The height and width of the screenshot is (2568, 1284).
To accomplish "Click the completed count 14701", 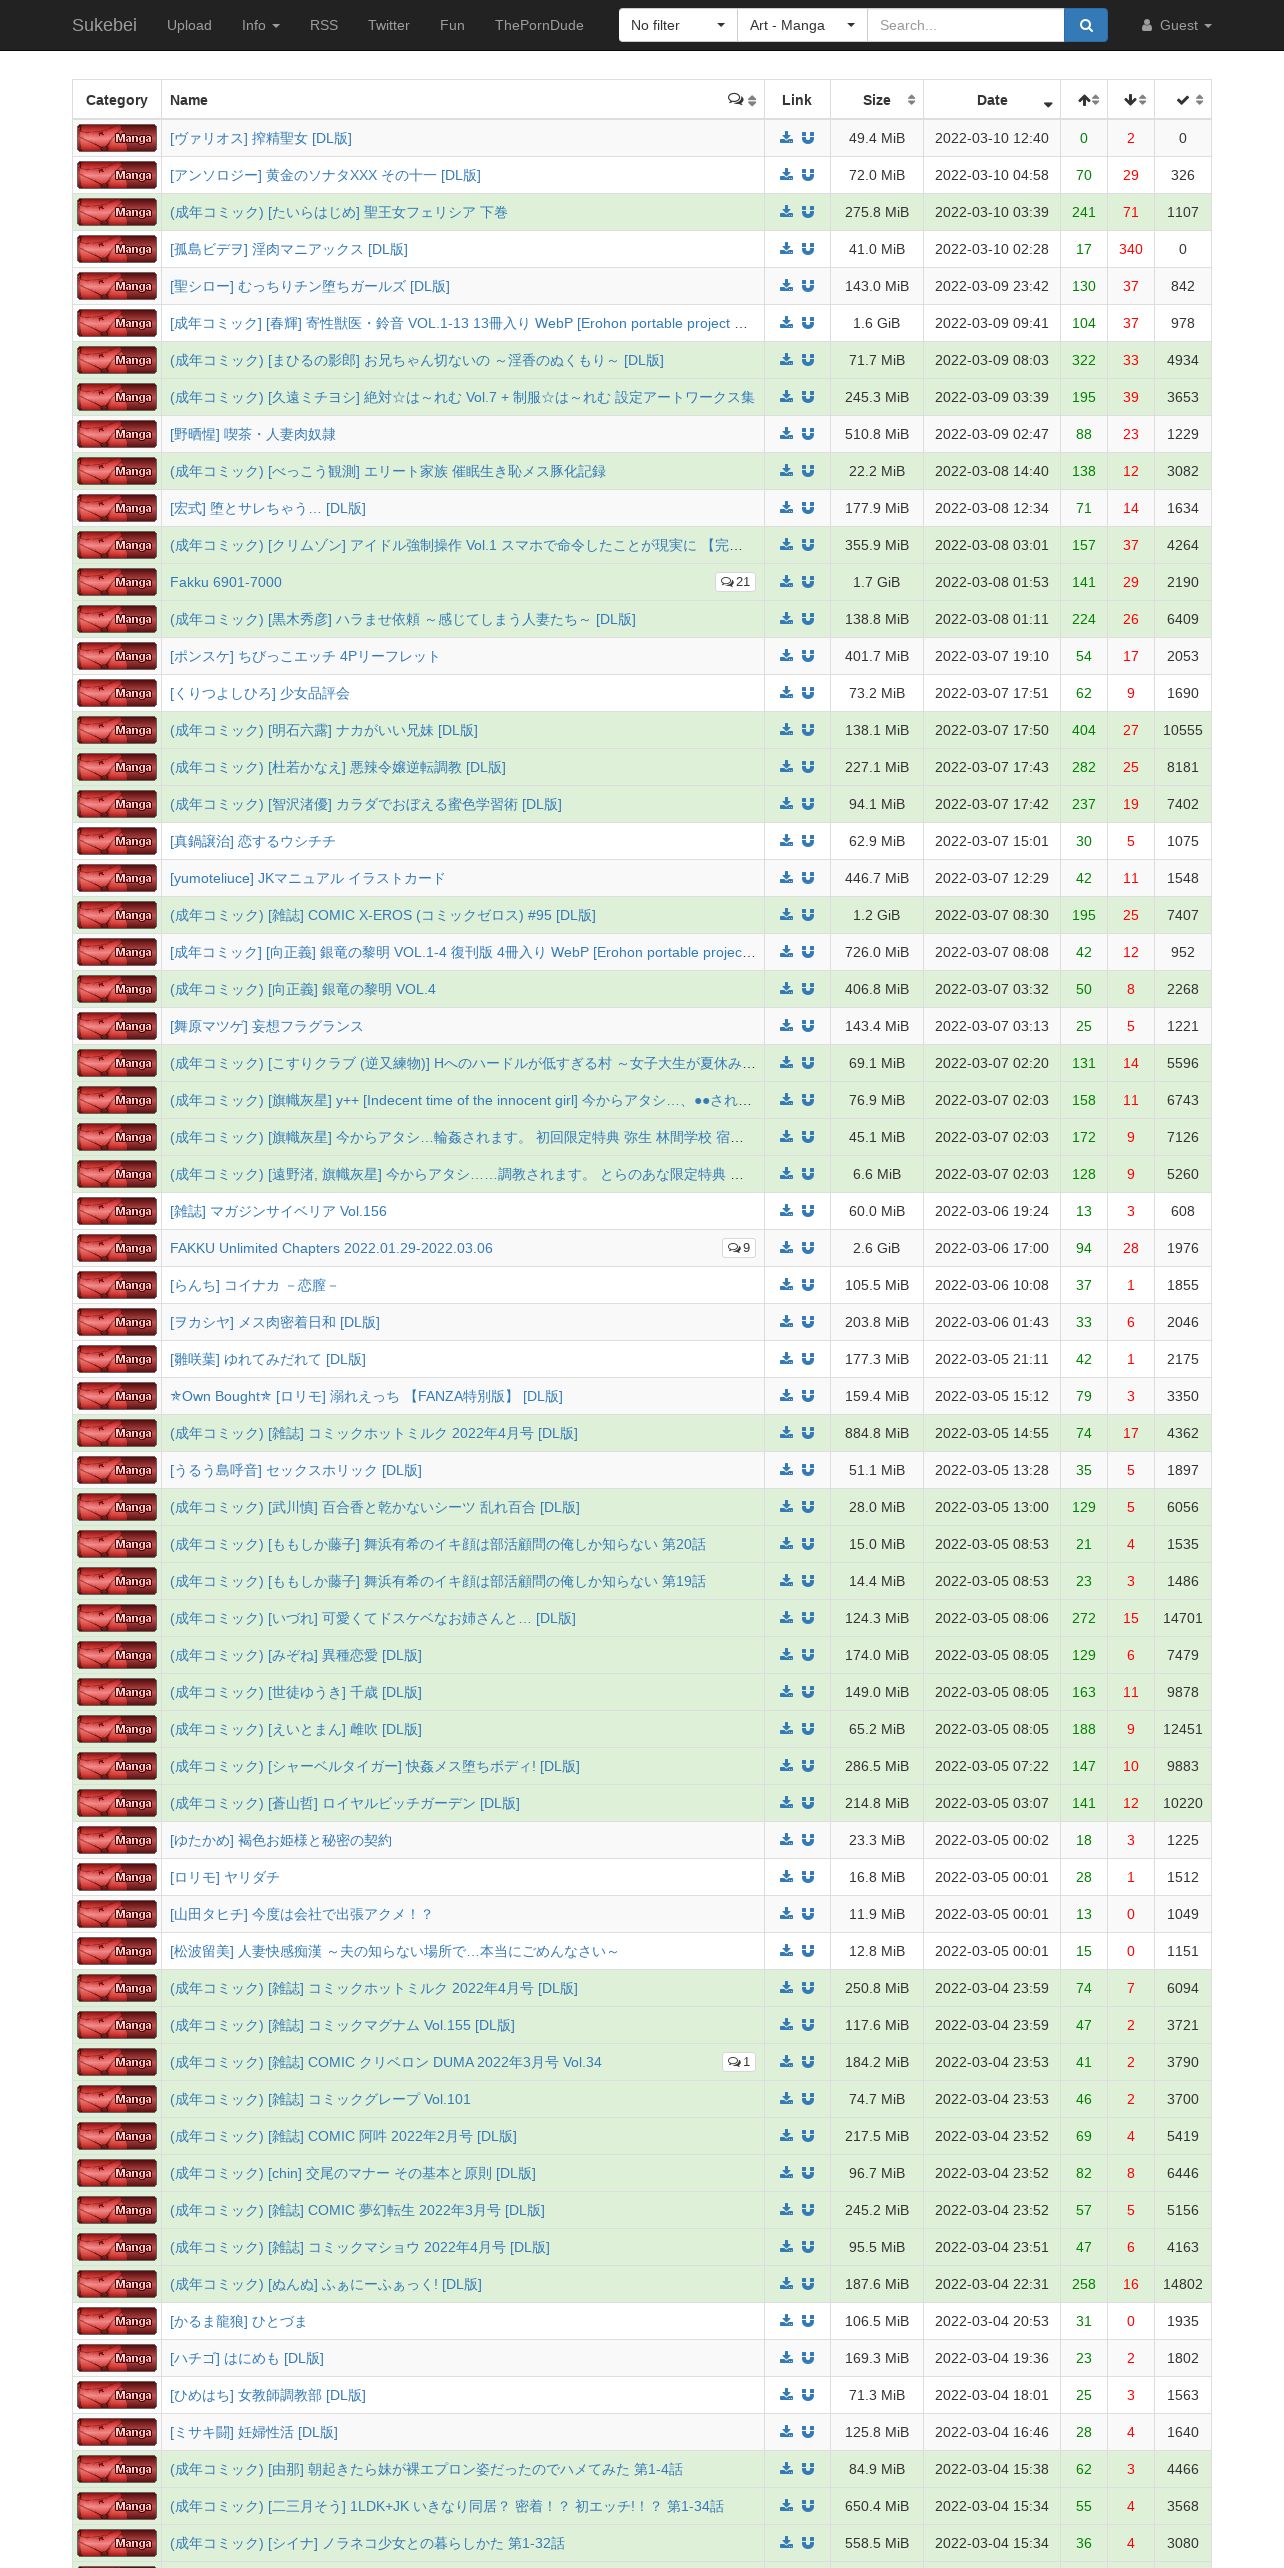I will coord(1183,1618).
